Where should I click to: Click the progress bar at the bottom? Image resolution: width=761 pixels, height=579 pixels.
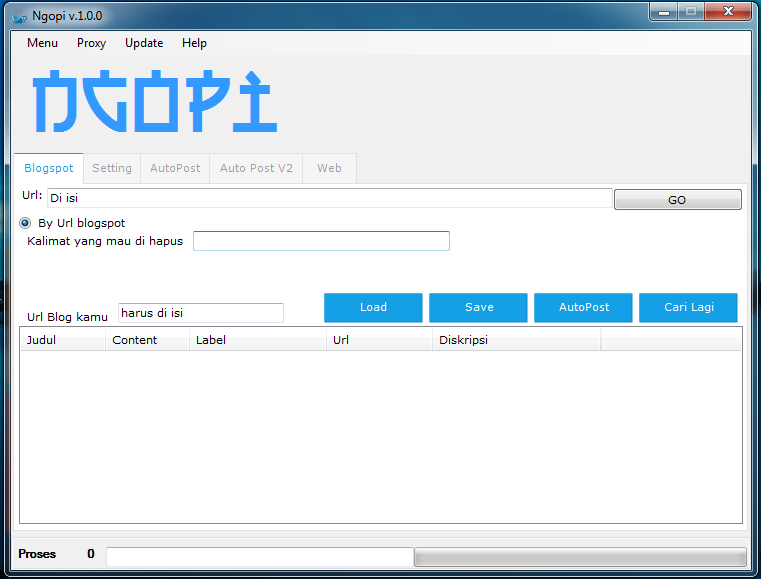580,557
